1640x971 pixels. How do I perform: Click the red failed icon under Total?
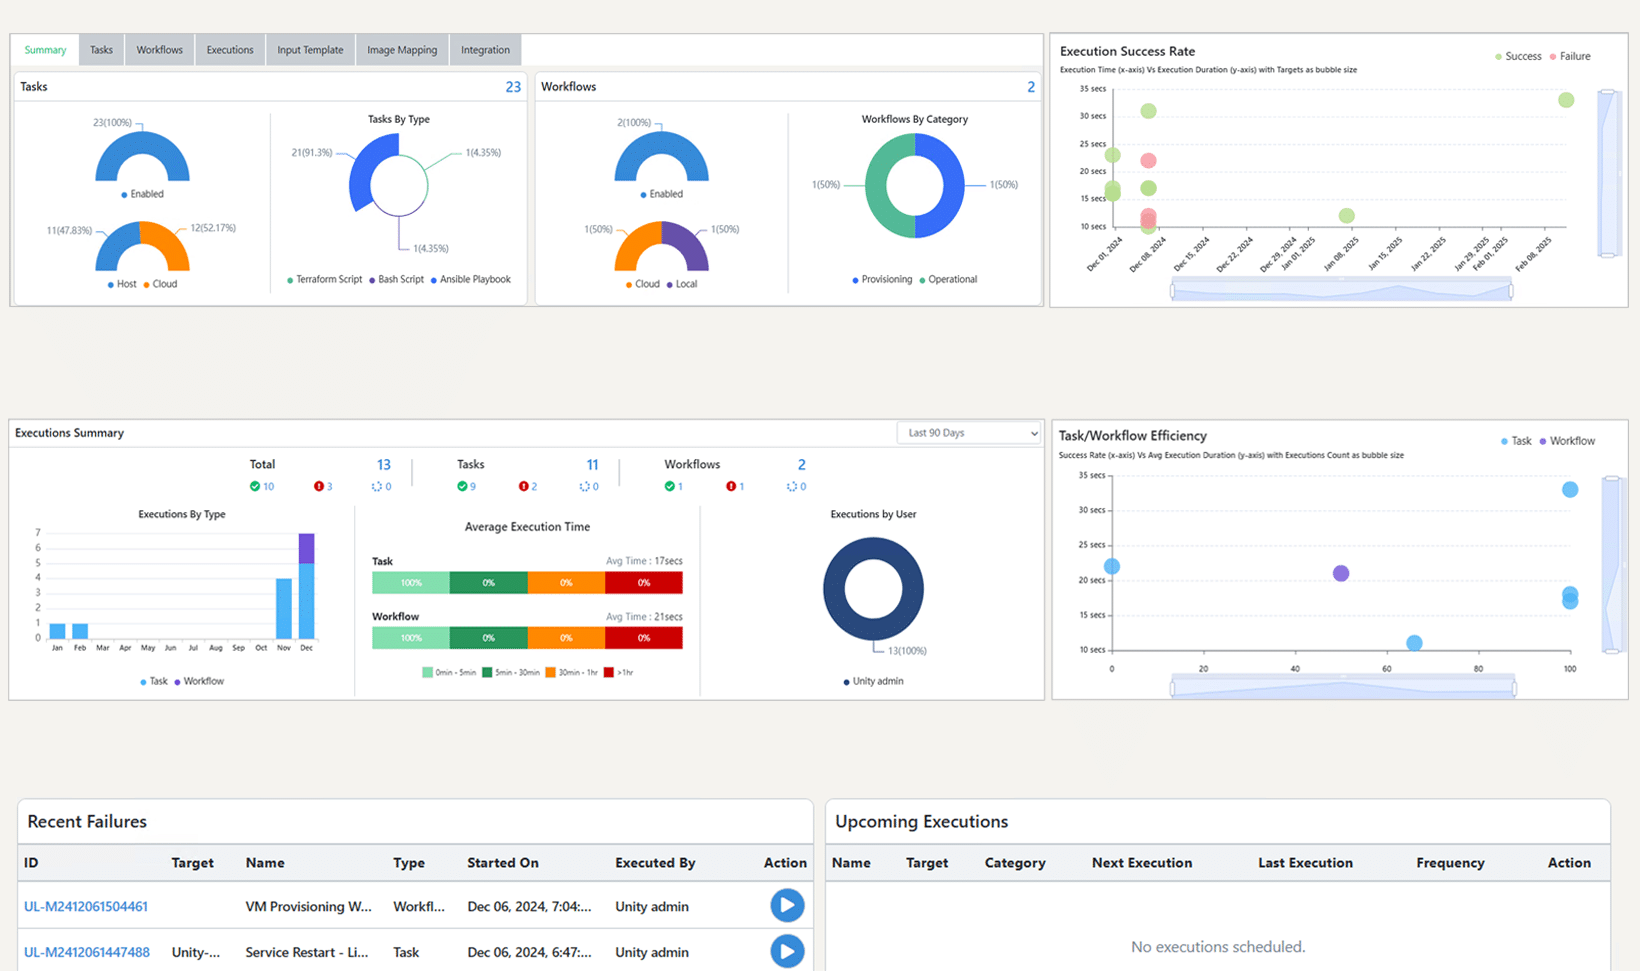319,487
